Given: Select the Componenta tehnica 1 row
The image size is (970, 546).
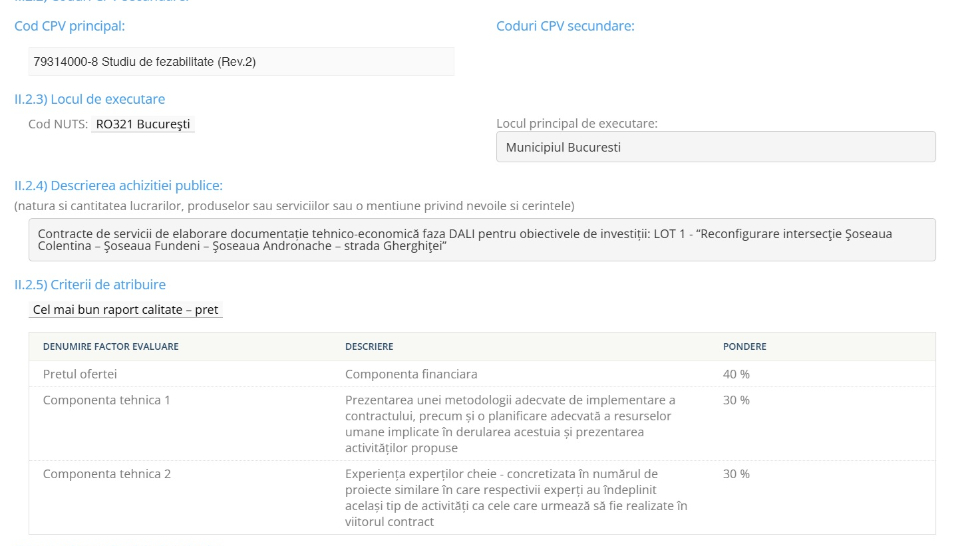Looking at the screenshot, I should (482, 424).
